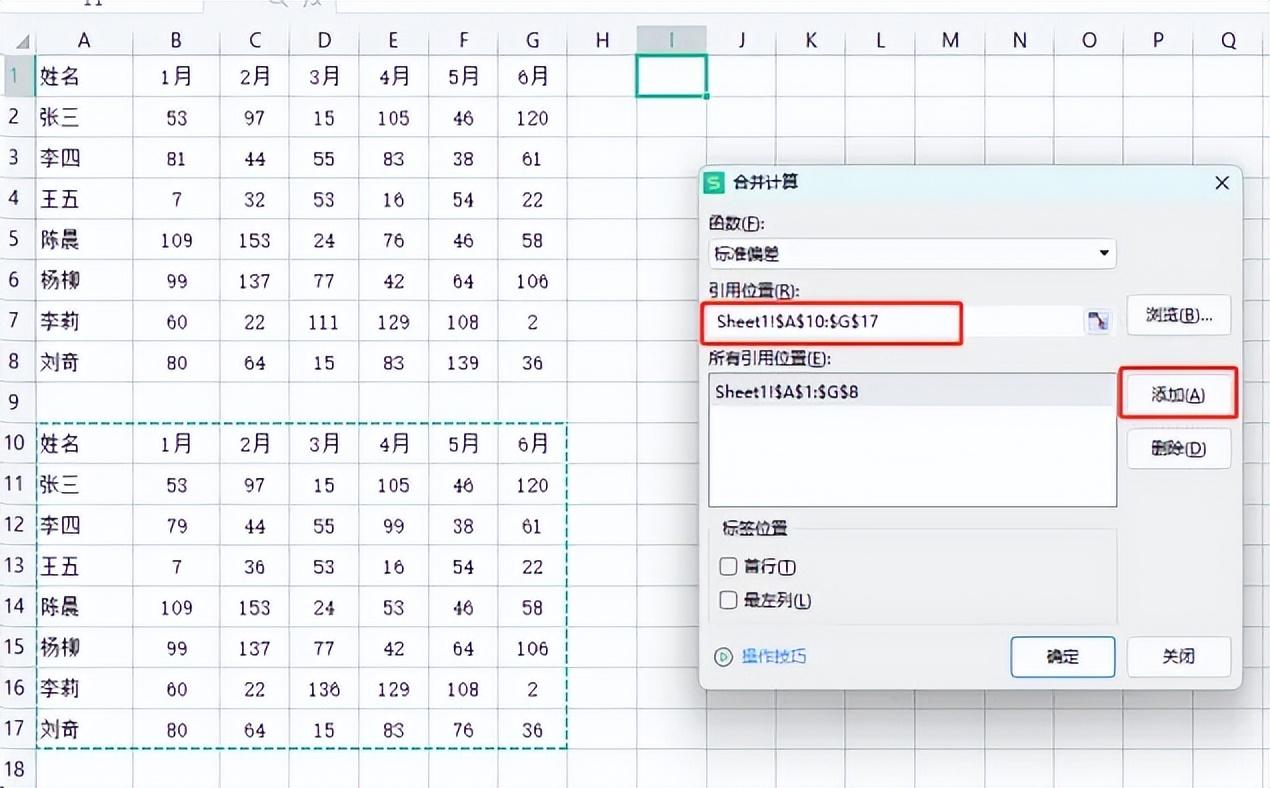Click cell A17 with 刘奇
The width and height of the screenshot is (1270, 788).
(x=84, y=729)
